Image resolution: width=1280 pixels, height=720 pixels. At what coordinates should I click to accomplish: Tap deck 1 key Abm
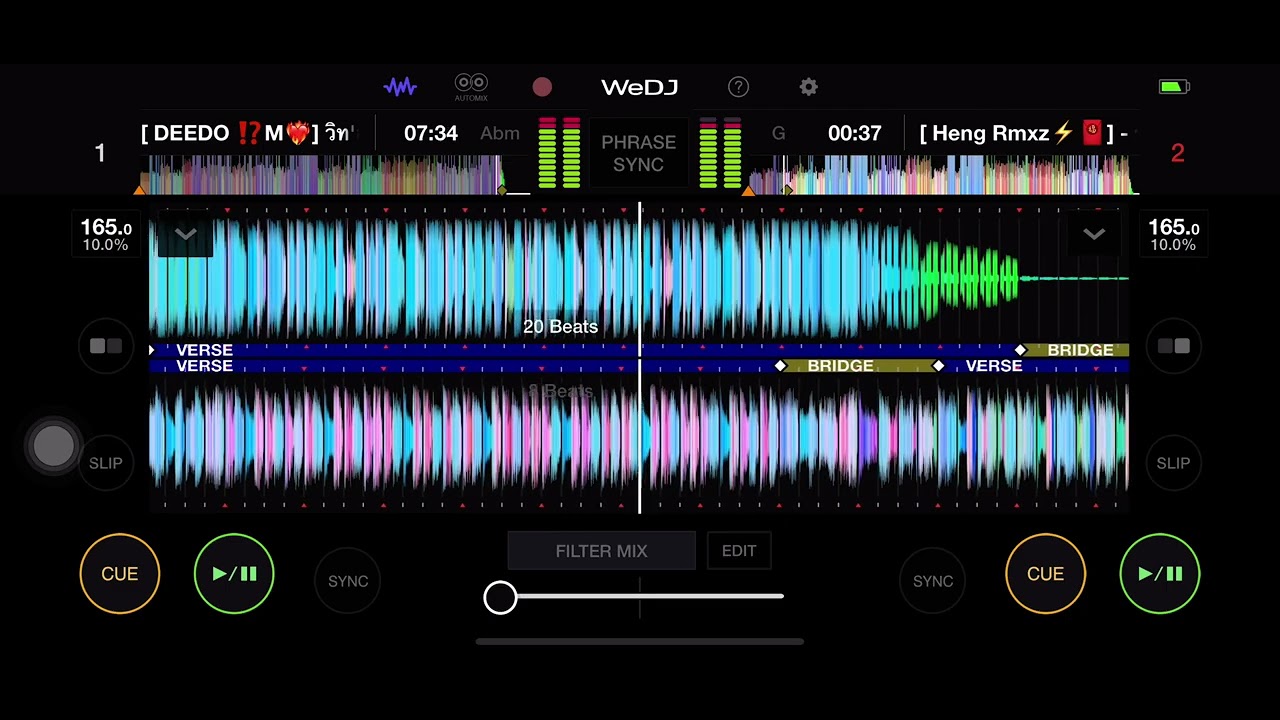click(x=499, y=133)
